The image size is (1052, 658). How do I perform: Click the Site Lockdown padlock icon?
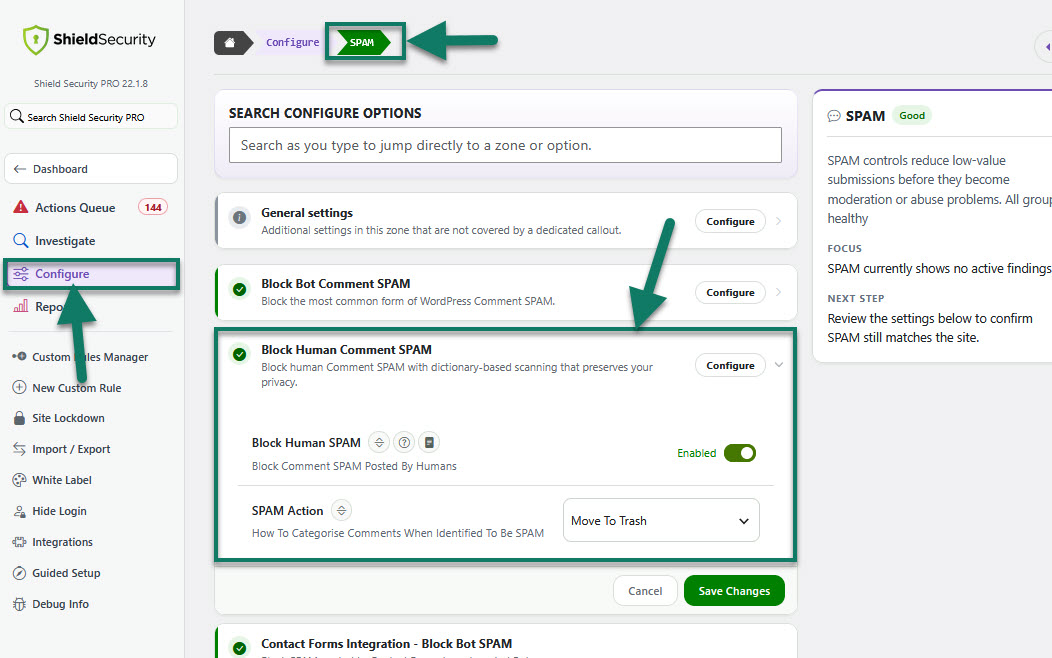click(x=19, y=418)
